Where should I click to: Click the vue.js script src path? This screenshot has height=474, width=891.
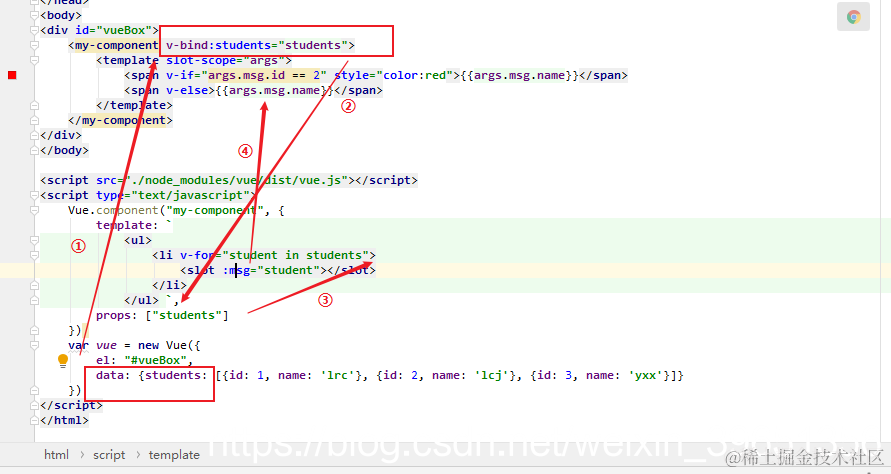236,180
